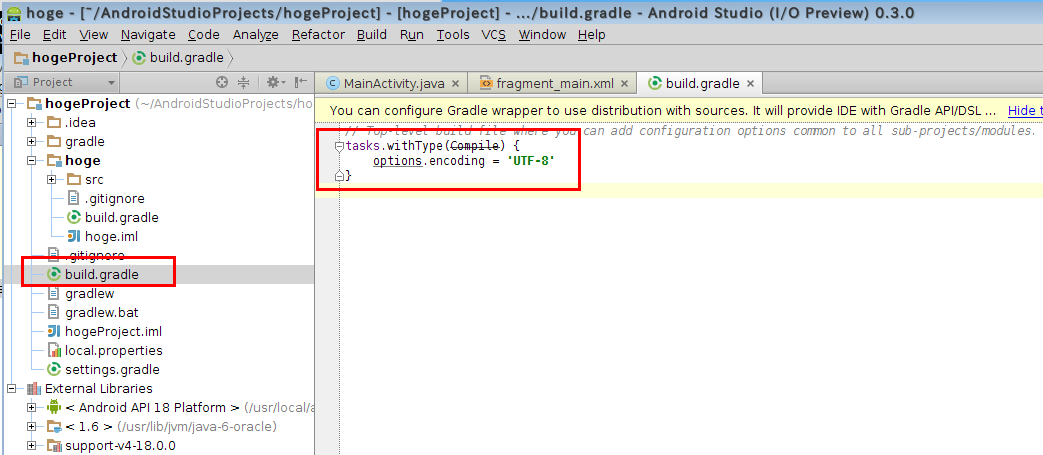This screenshot has height=455, width=1043.
Task: Click the settings.gradle file icon
Action: pyautogui.click(x=54, y=369)
